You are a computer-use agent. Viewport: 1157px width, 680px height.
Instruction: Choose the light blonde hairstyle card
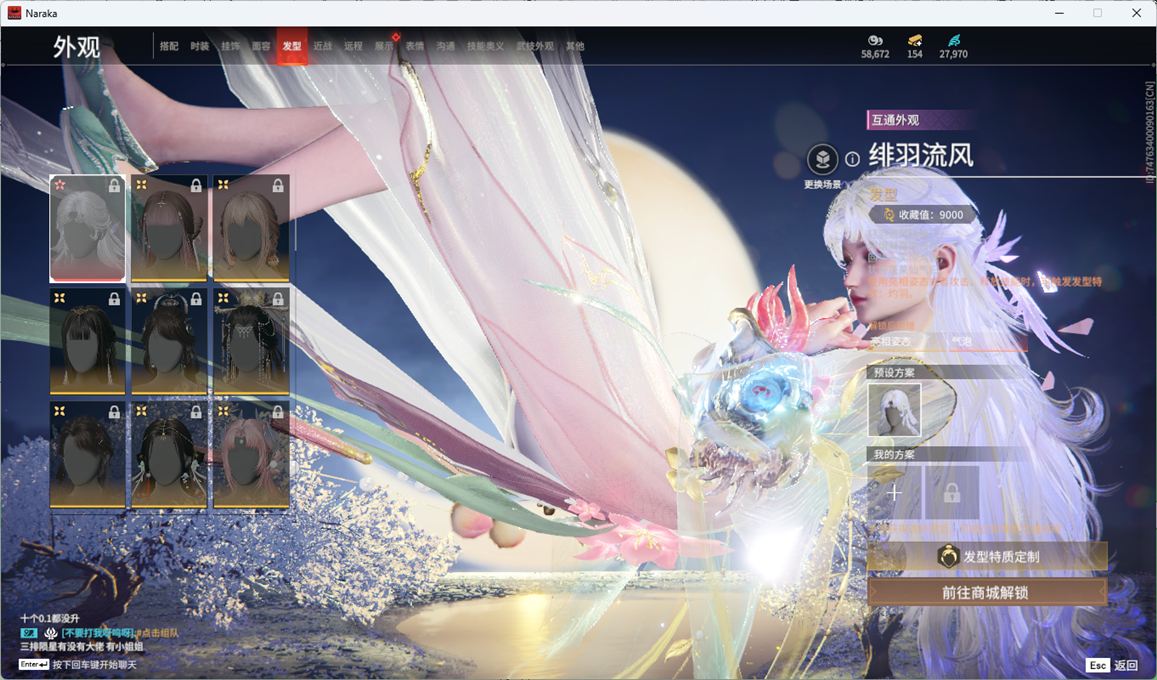coord(251,228)
